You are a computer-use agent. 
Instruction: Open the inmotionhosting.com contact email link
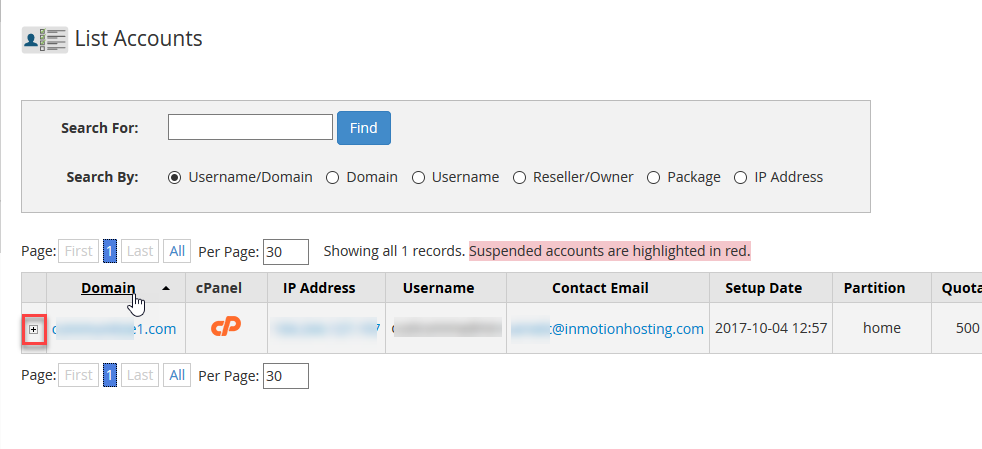click(607, 328)
